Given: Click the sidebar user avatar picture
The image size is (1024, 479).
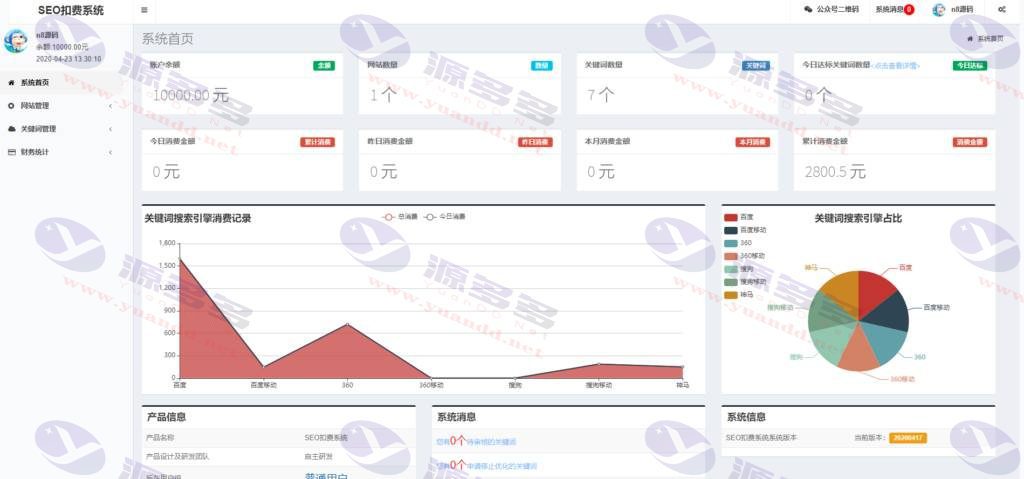Looking at the screenshot, I should click(x=16, y=41).
